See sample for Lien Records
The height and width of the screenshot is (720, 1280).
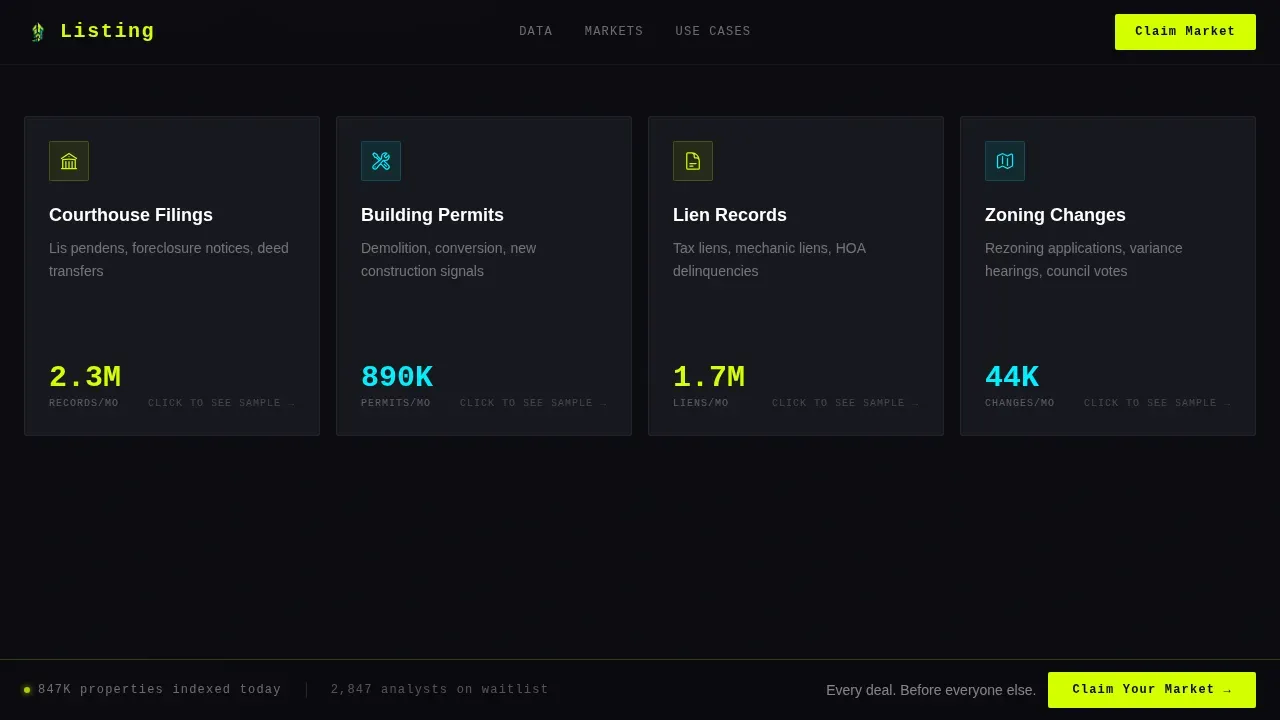846,404
